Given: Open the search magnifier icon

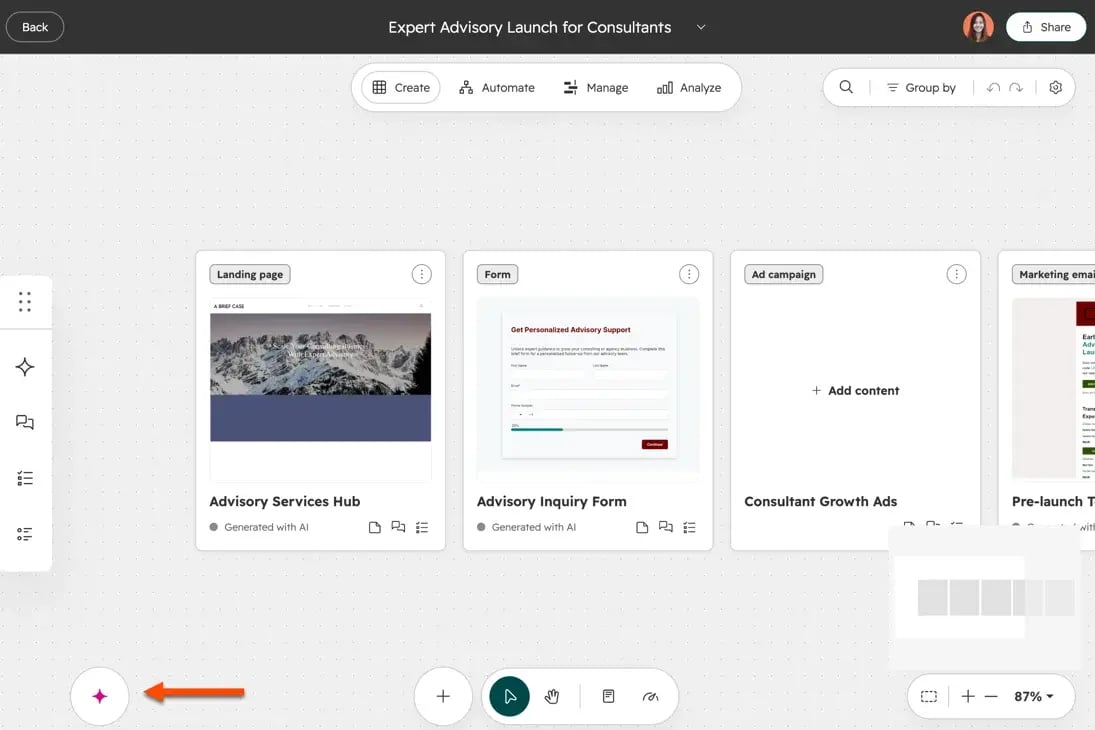Looking at the screenshot, I should click(846, 87).
